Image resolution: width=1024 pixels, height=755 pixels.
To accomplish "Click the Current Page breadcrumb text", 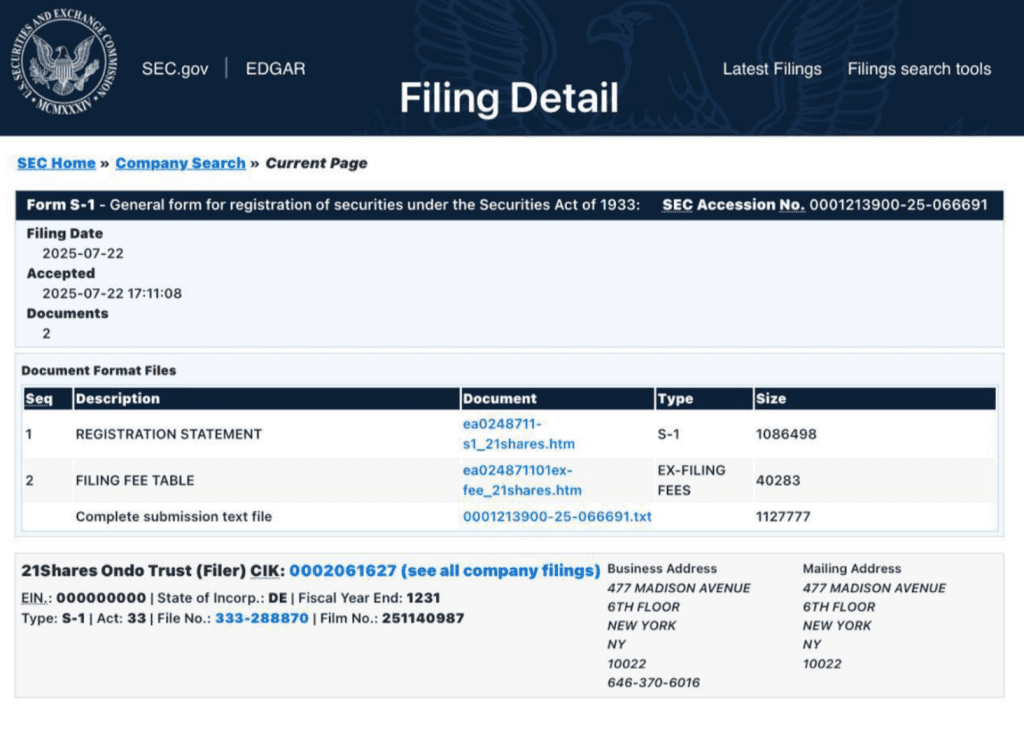I will (x=316, y=163).
